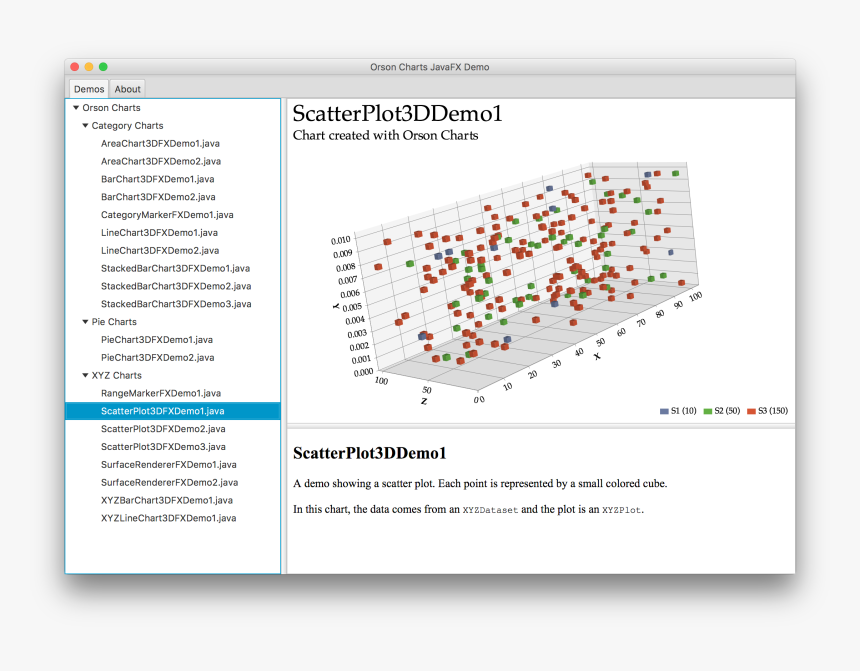This screenshot has width=860, height=671.
Task: Click the highlighted ScatterPlot3DFXDemo1.java row
Action: pyautogui.click(x=173, y=411)
